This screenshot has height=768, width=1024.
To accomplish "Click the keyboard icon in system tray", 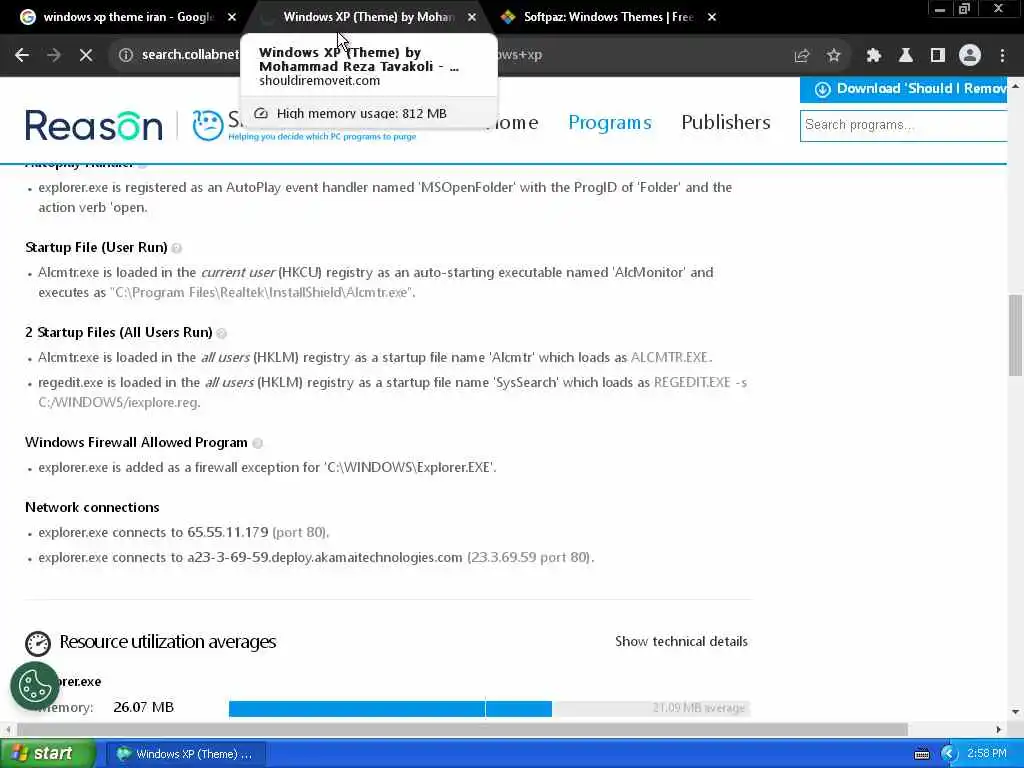I will [x=921, y=754].
